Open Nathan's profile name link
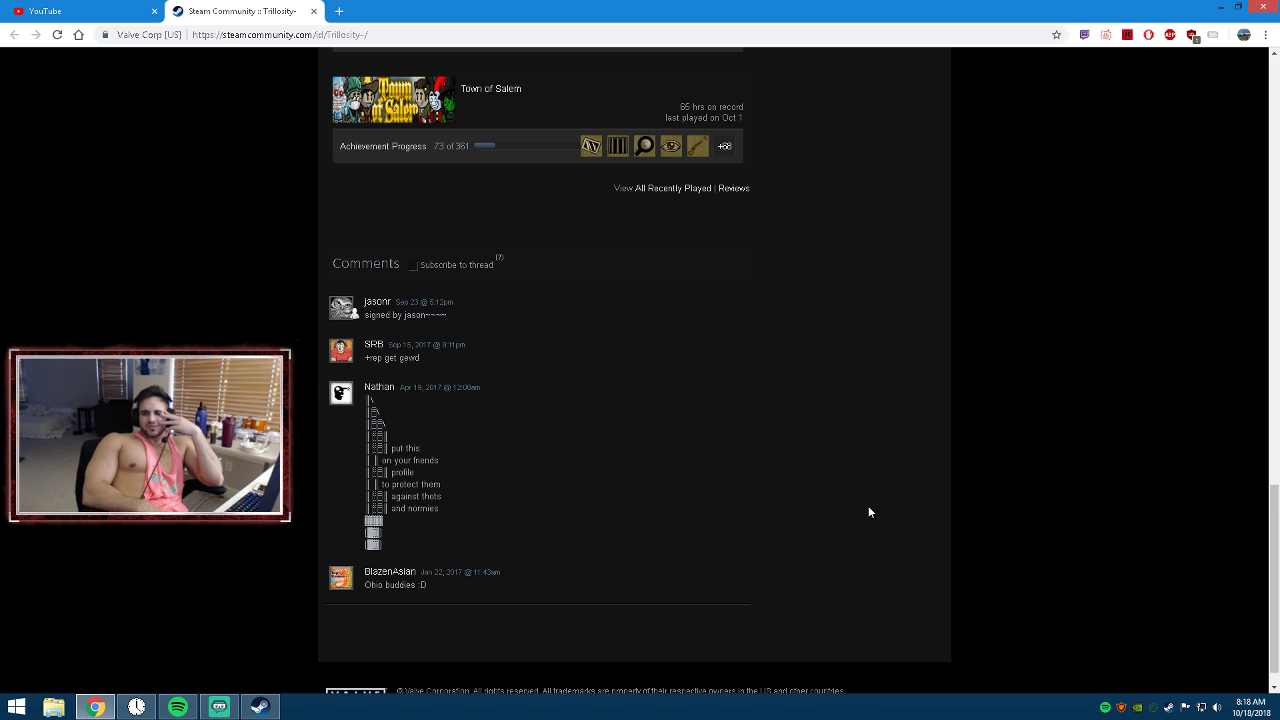This screenshot has height=720, width=1280. 379,387
